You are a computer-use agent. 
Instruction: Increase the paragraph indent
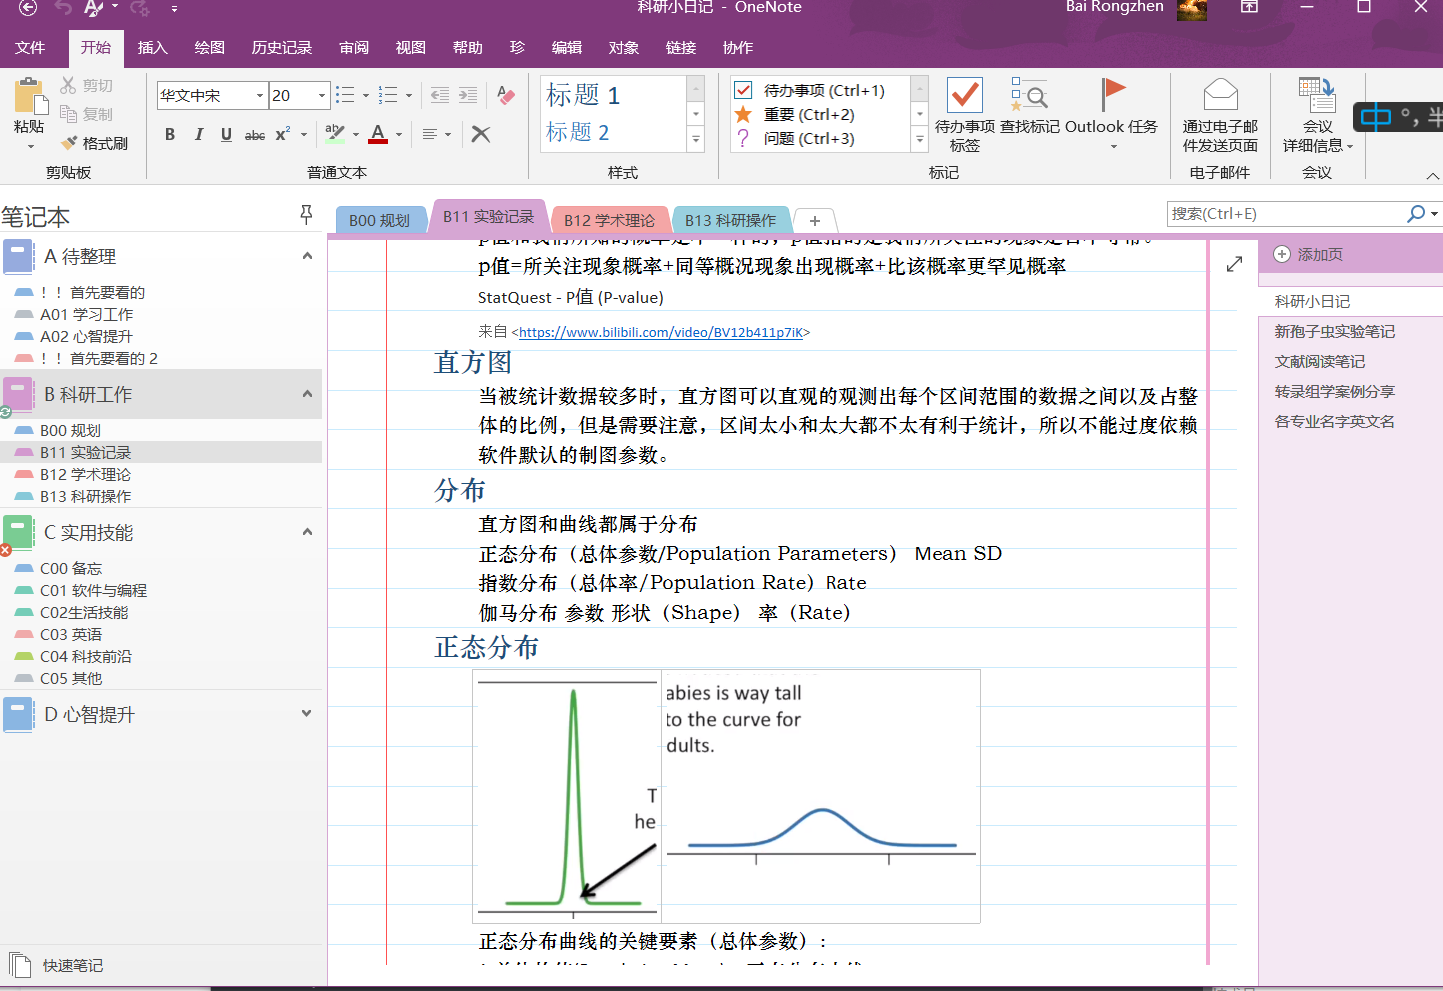click(468, 95)
